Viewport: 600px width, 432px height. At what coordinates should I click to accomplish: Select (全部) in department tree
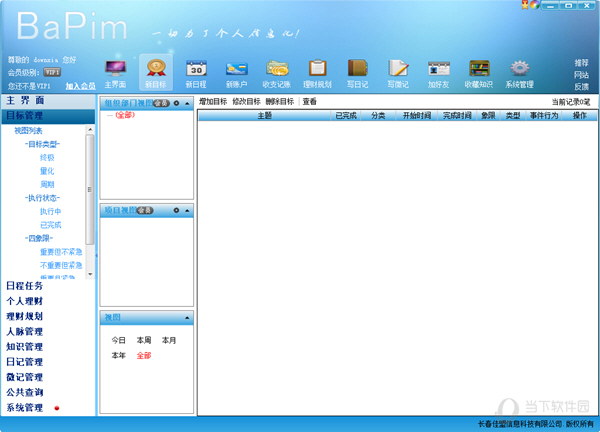[125, 115]
